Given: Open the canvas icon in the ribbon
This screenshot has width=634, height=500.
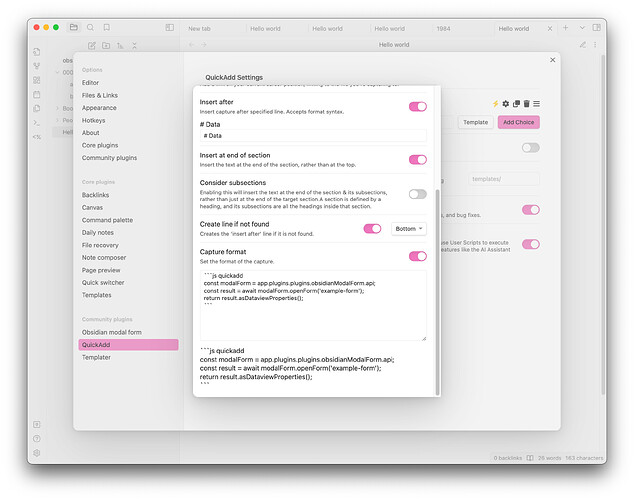Looking at the screenshot, I should coord(37,80).
